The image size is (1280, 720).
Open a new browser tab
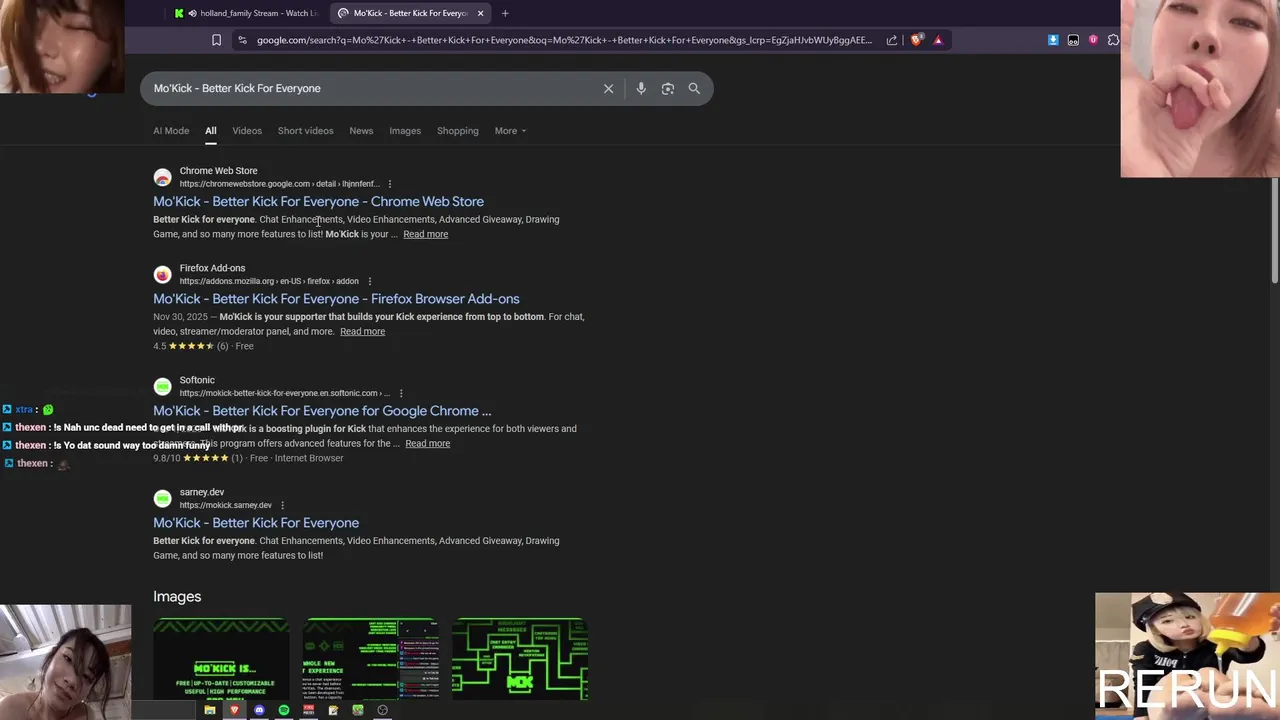(505, 13)
